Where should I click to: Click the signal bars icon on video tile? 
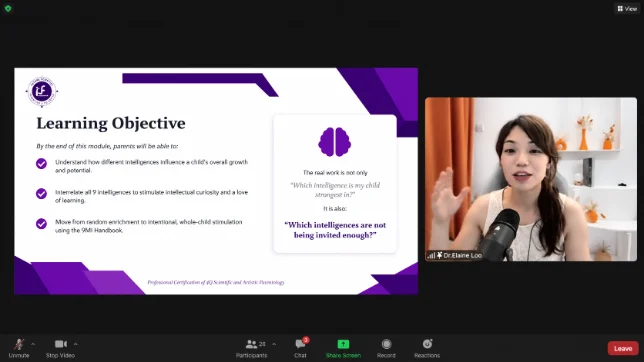pyautogui.click(x=431, y=256)
